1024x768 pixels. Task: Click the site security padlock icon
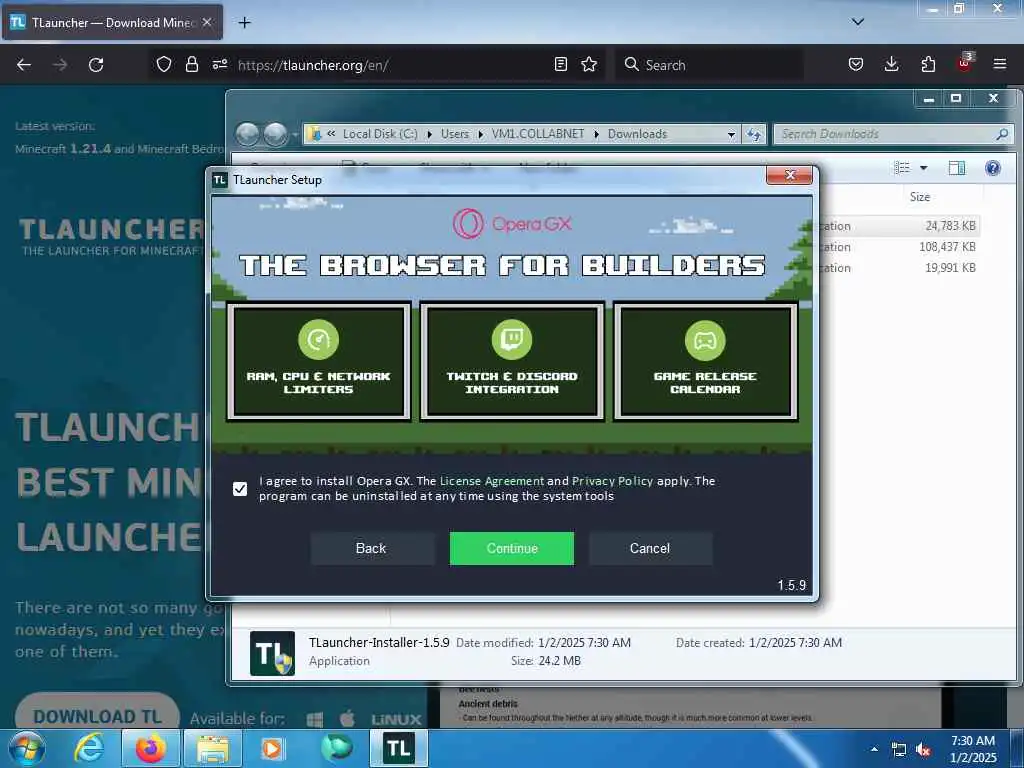point(191,65)
